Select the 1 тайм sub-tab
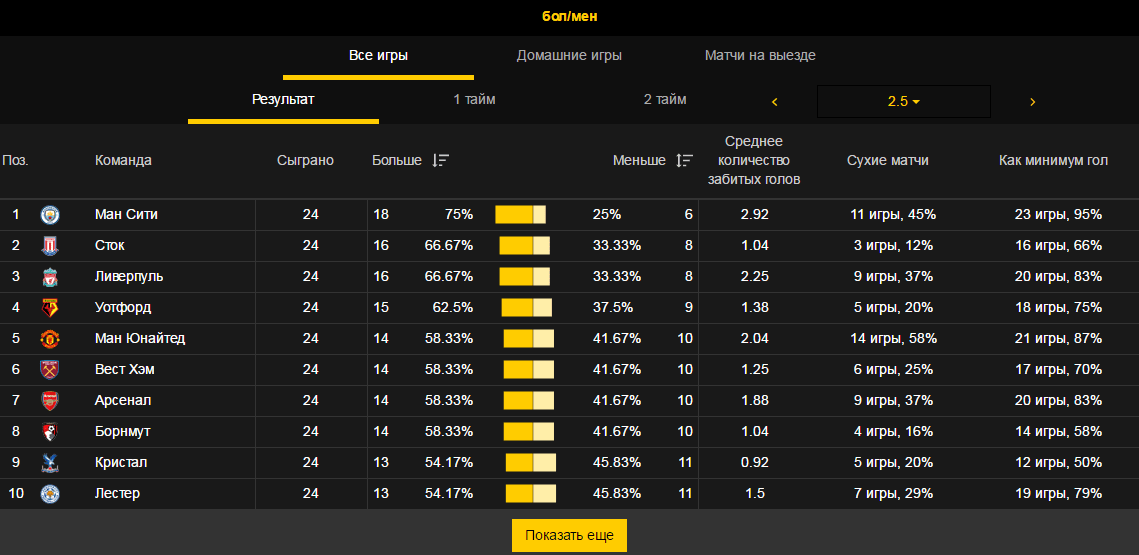This screenshot has height=555, width=1139. pos(474,100)
